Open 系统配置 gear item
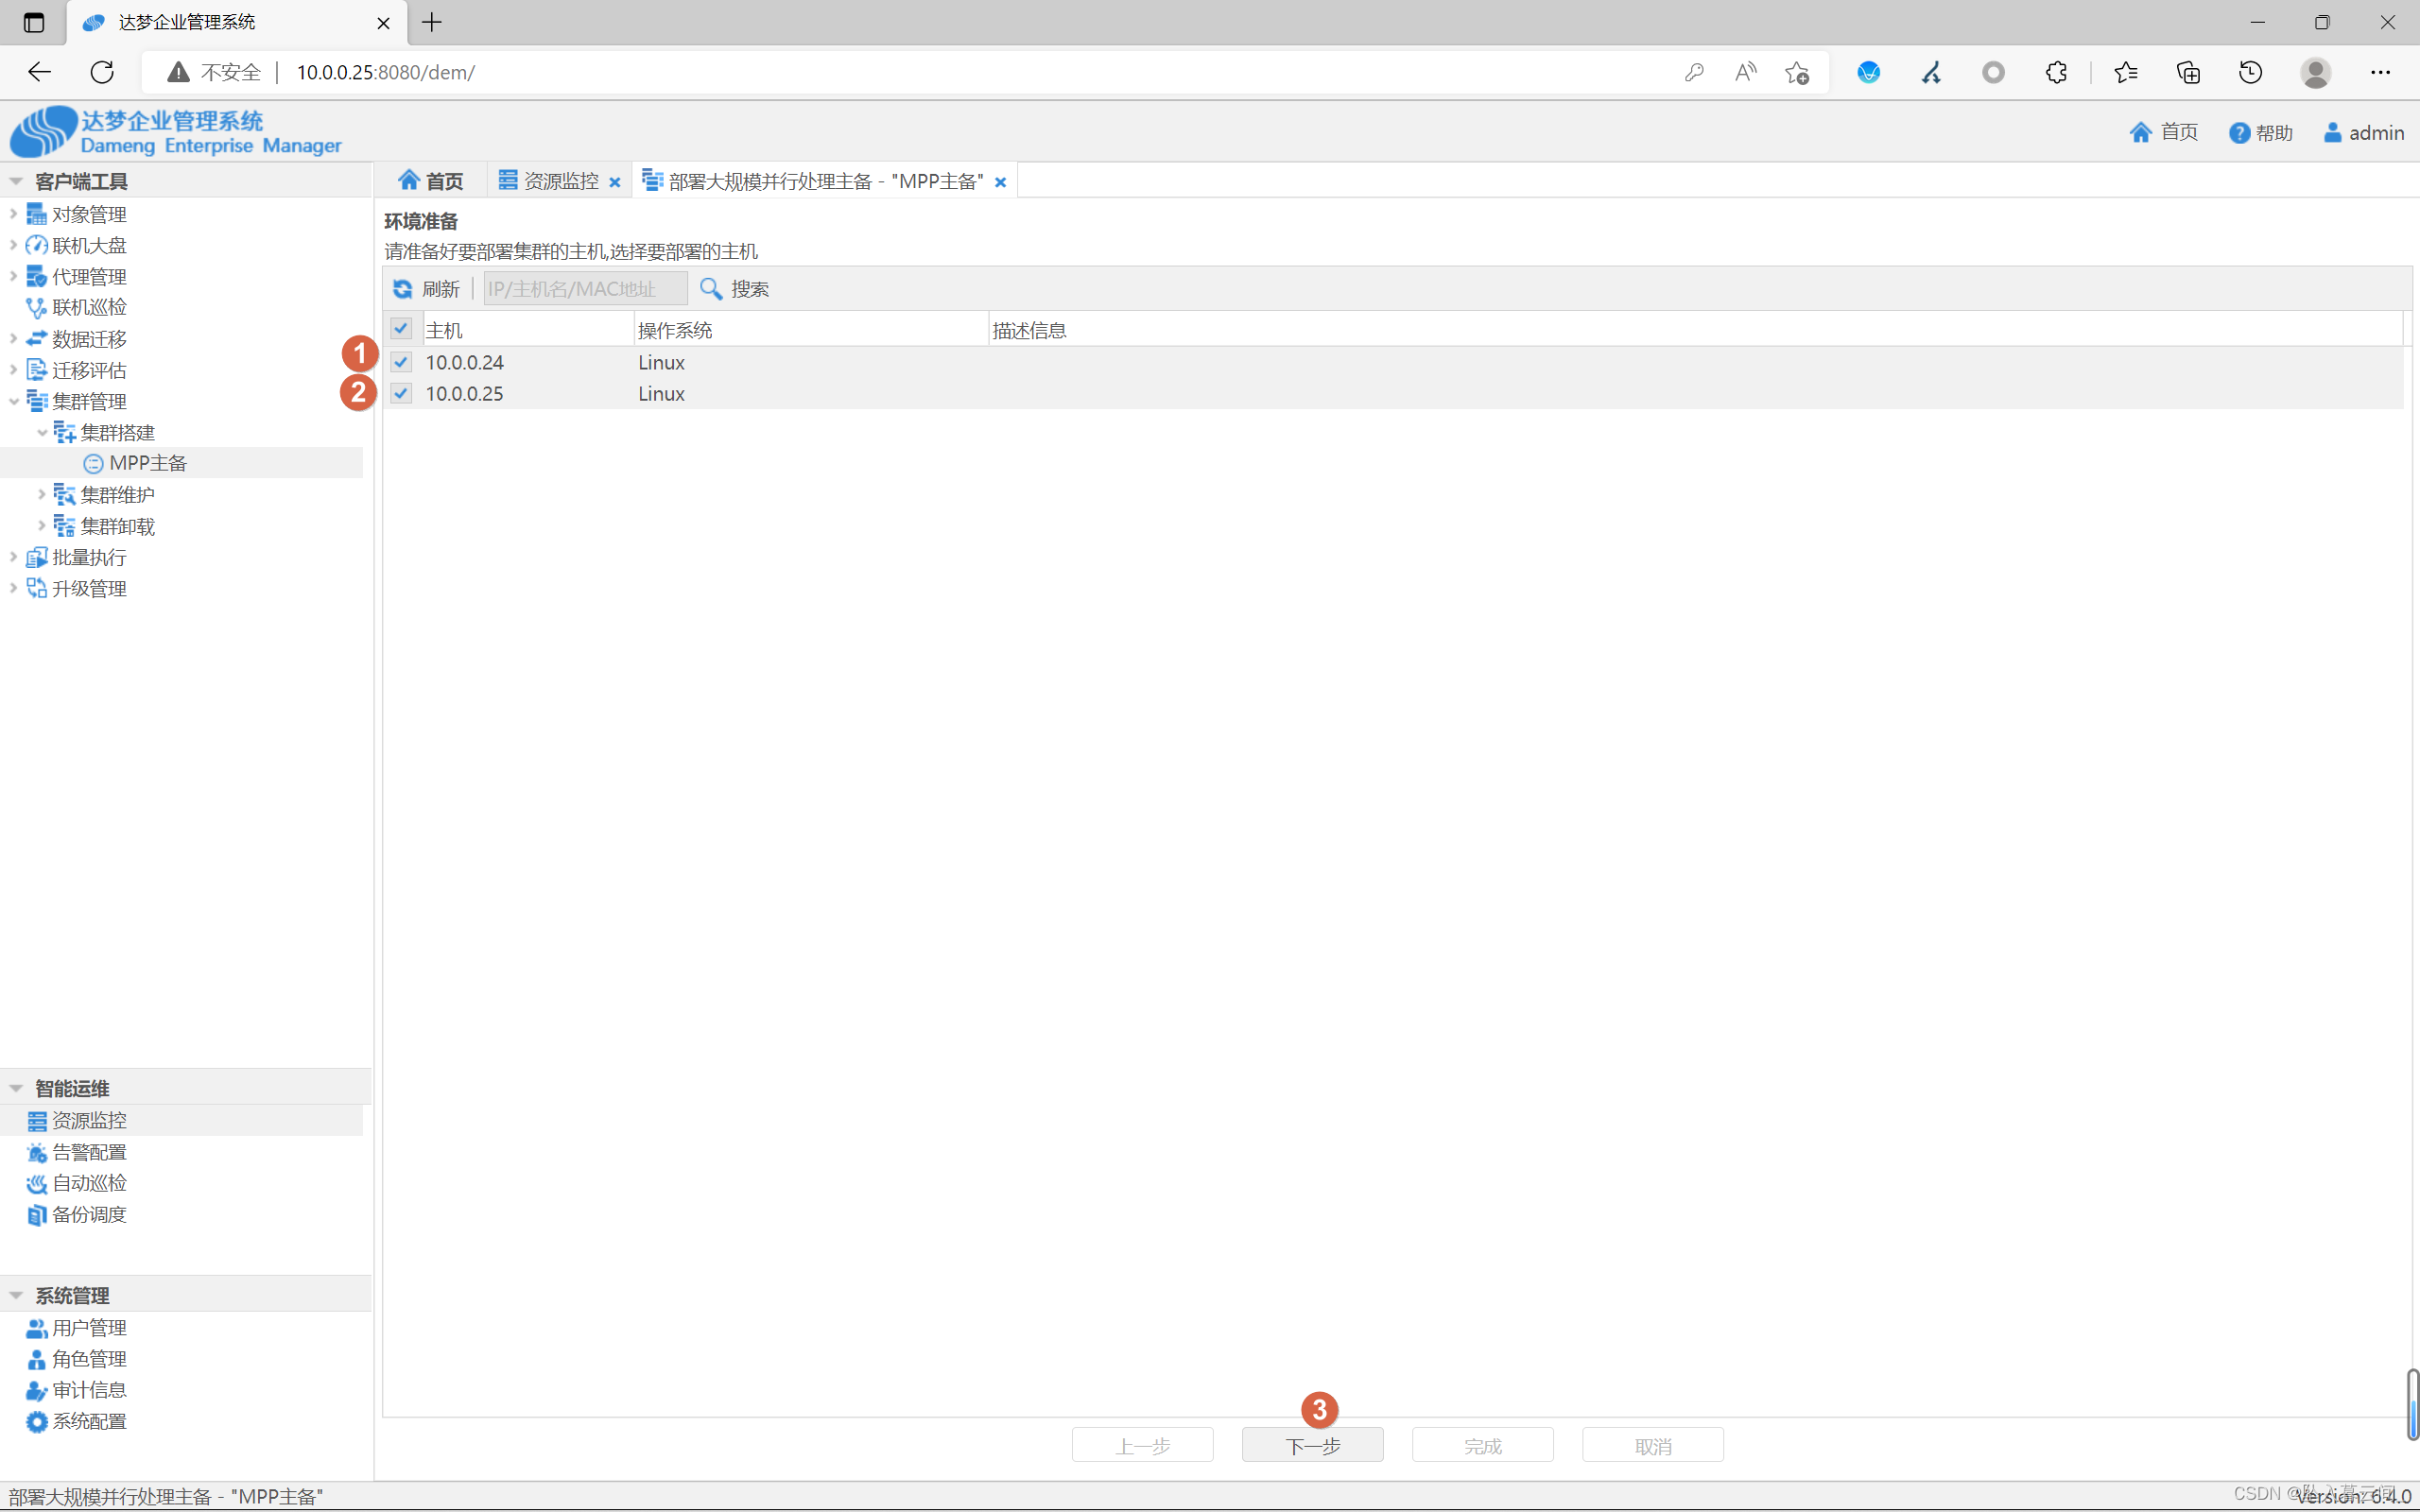Image resolution: width=2420 pixels, height=1512 pixels. pyautogui.click(x=89, y=1421)
